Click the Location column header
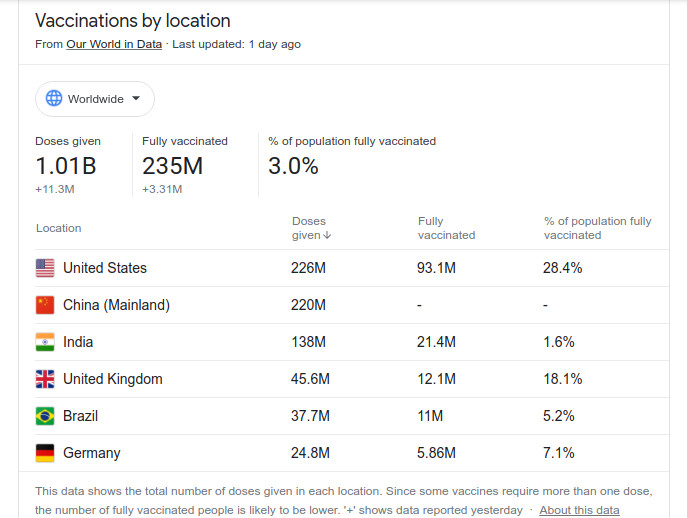The width and height of the screenshot is (687, 518). point(59,228)
